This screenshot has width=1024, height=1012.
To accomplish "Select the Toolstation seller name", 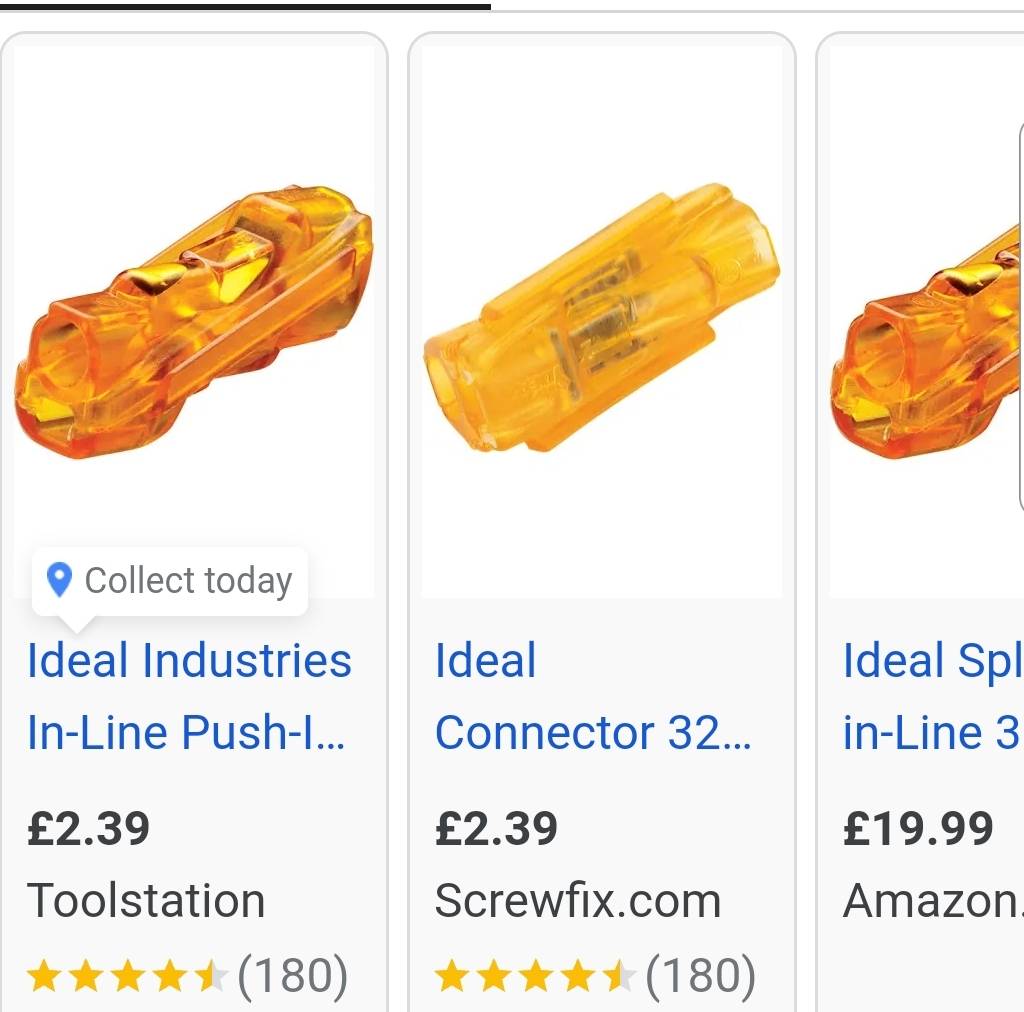I will pyautogui.click(x=146, y=901).
